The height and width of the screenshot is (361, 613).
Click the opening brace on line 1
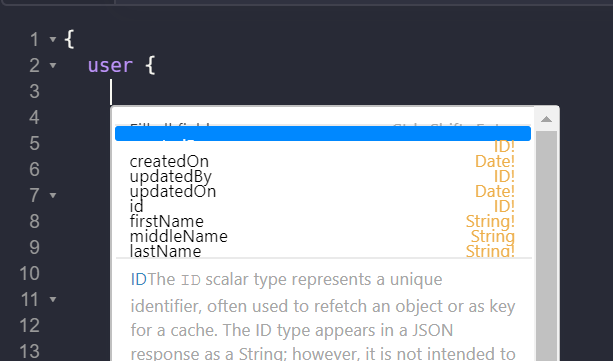(x=69, y=40)
